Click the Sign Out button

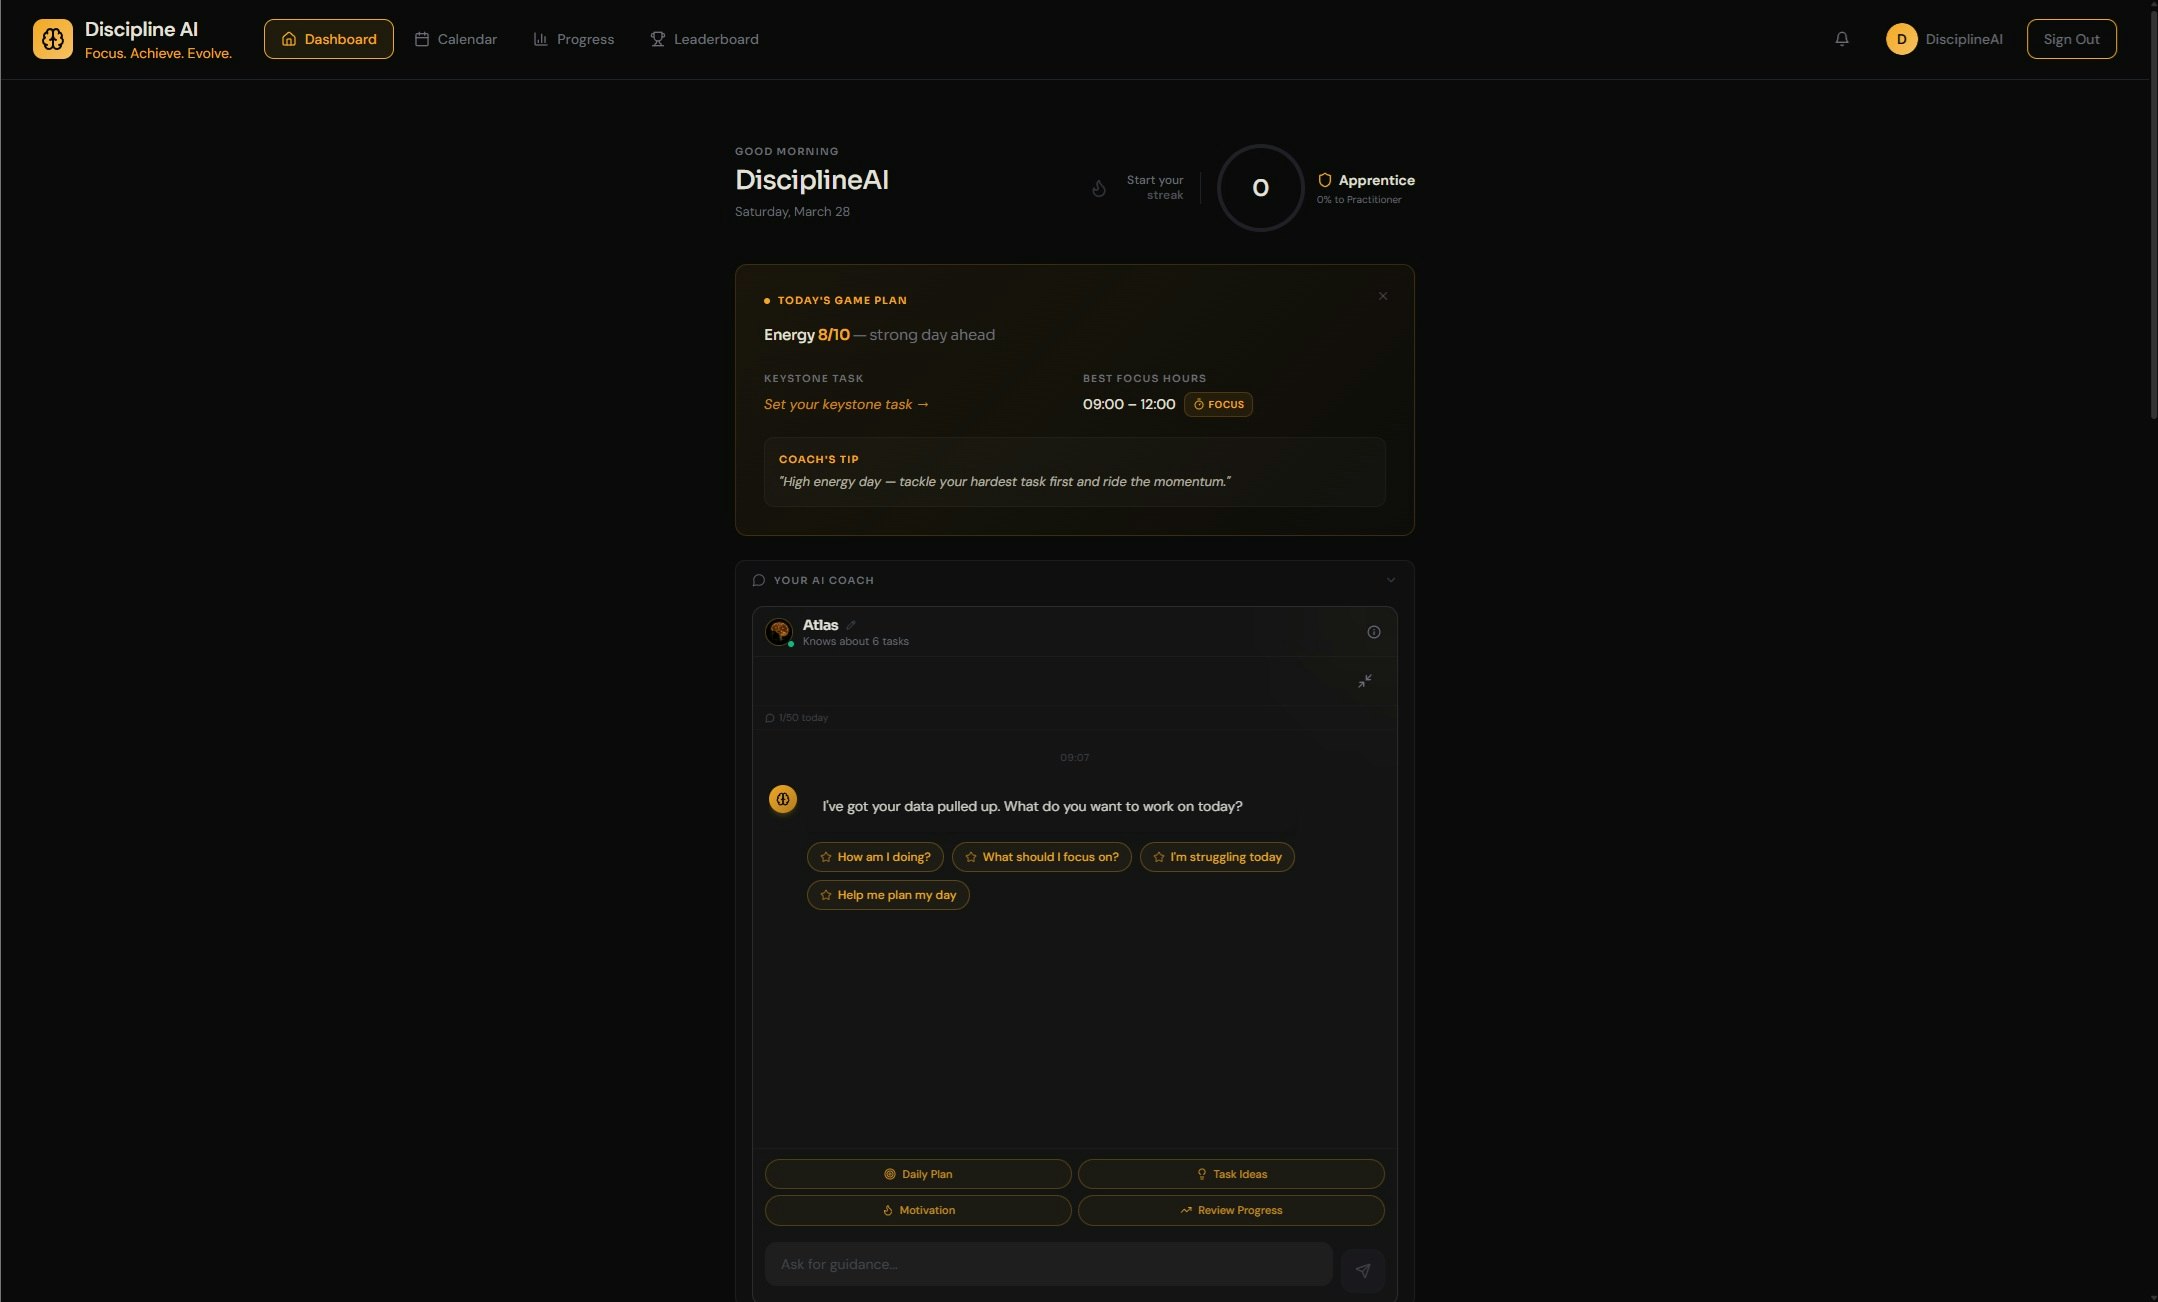click(x=2070, y=39)
